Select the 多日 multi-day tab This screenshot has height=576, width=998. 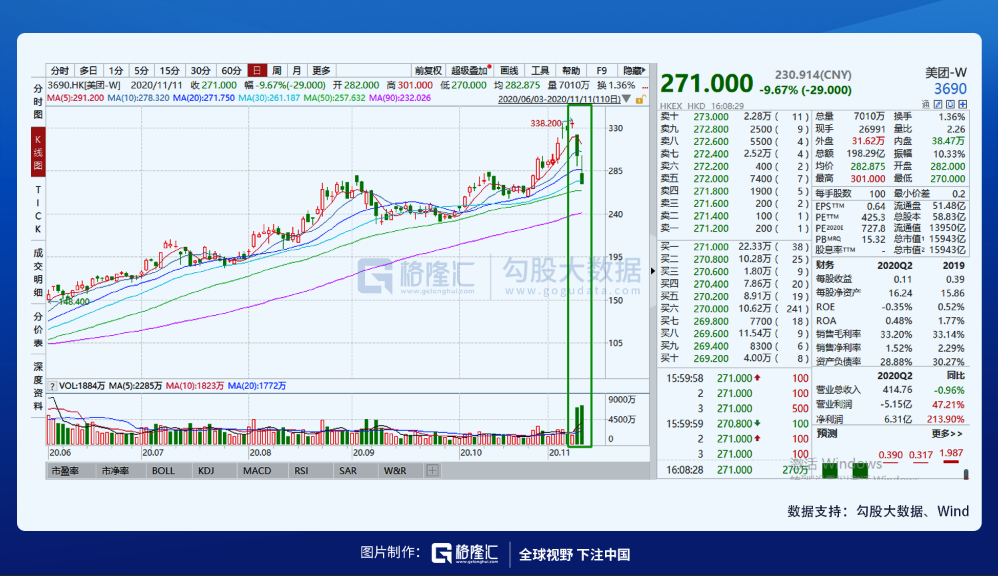point(88,71)
